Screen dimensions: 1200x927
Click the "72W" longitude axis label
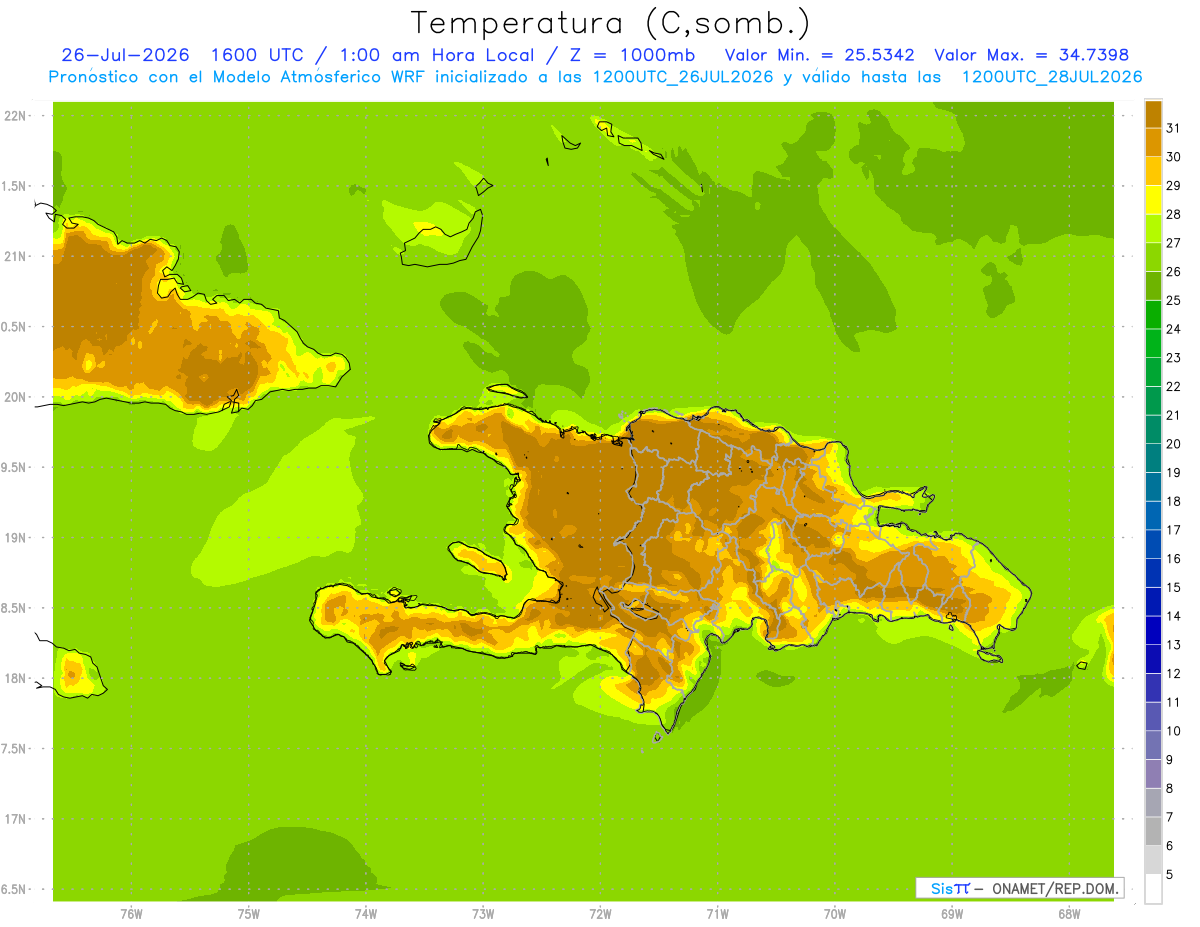tap(600, 914)
